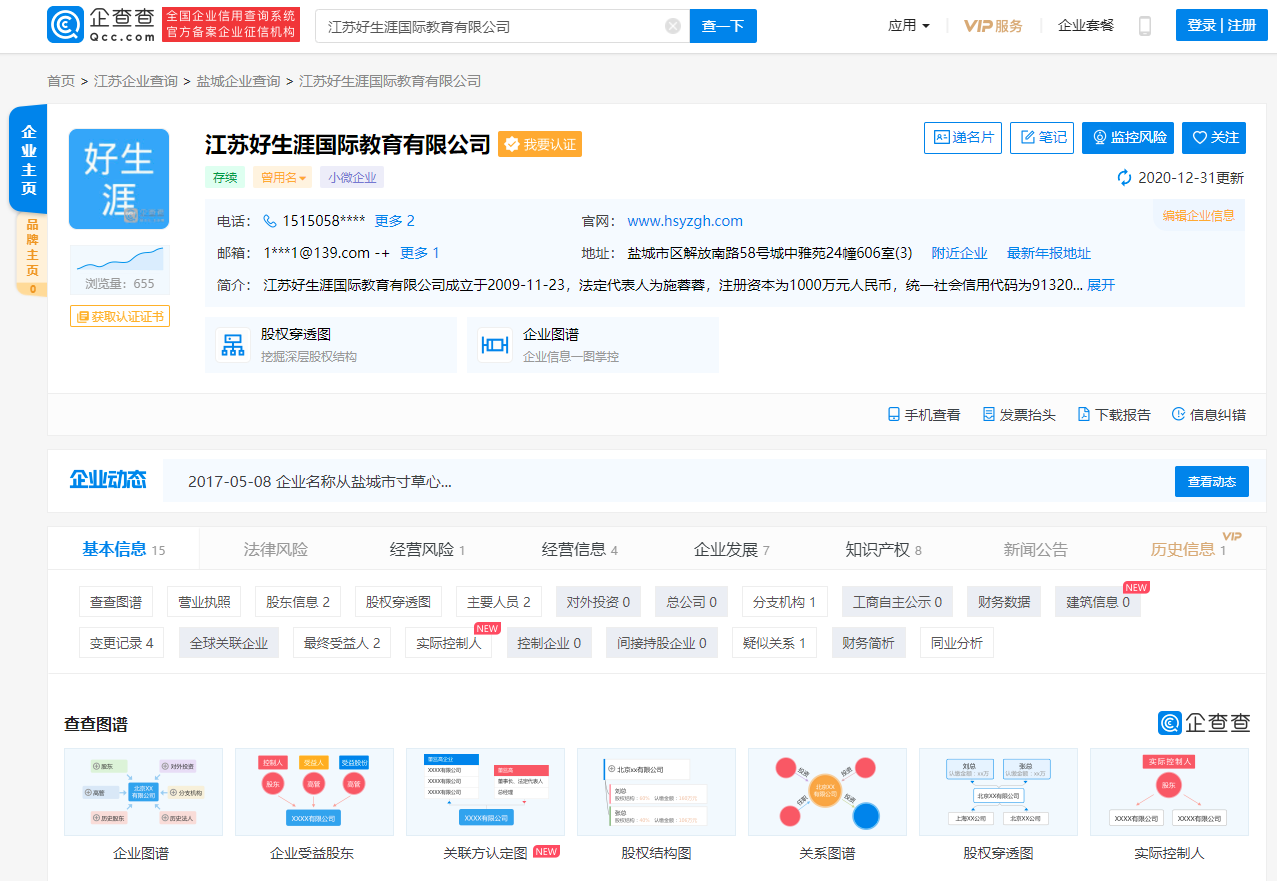Switch to 基本信息 tab
The image size is (1277, 881).
coord(124,549)
